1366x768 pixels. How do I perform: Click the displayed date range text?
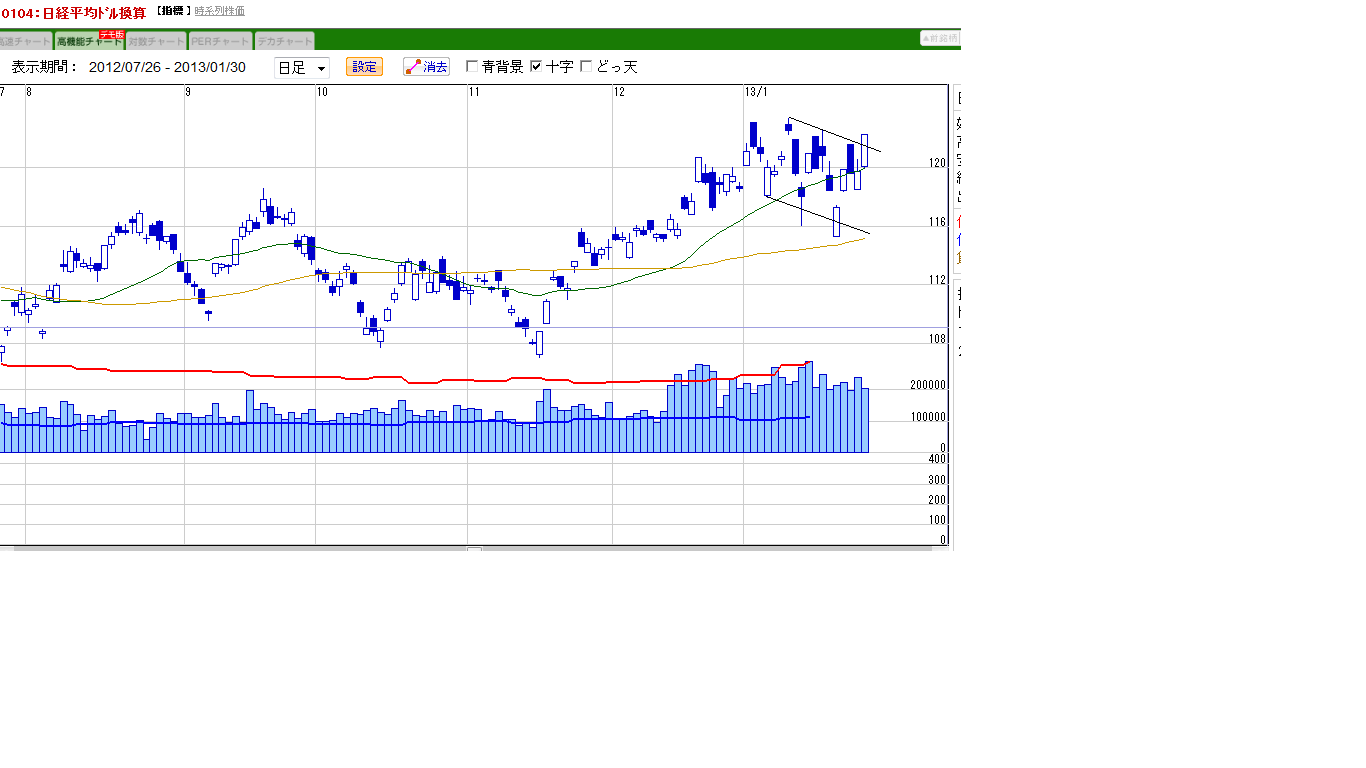pyautogui.click(x=167, y=67)
